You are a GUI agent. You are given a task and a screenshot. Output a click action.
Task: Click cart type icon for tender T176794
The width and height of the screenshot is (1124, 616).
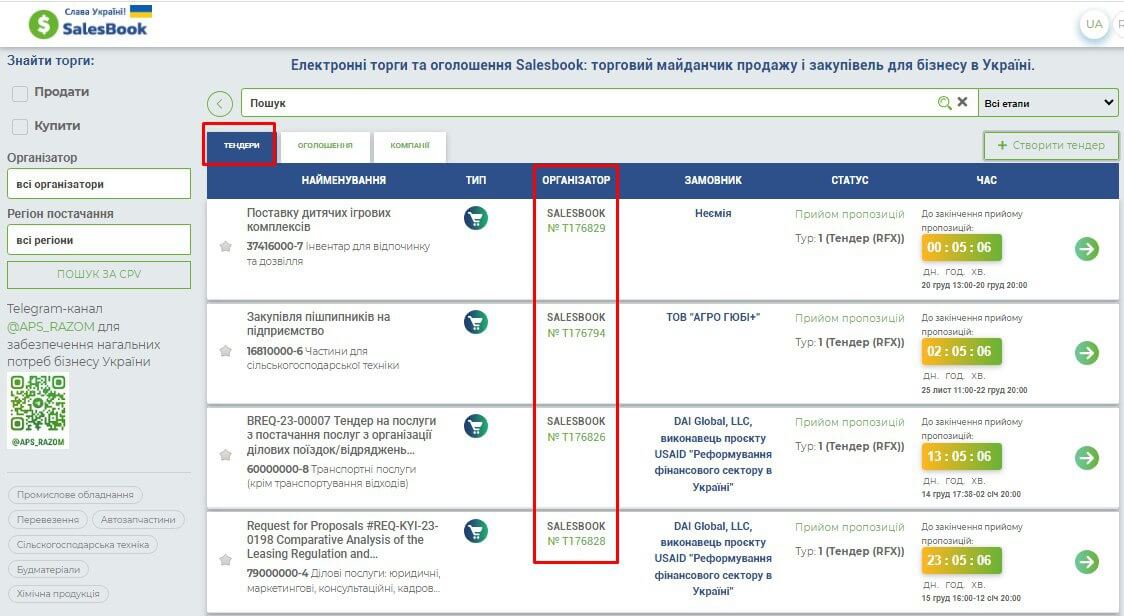(476, 321)
